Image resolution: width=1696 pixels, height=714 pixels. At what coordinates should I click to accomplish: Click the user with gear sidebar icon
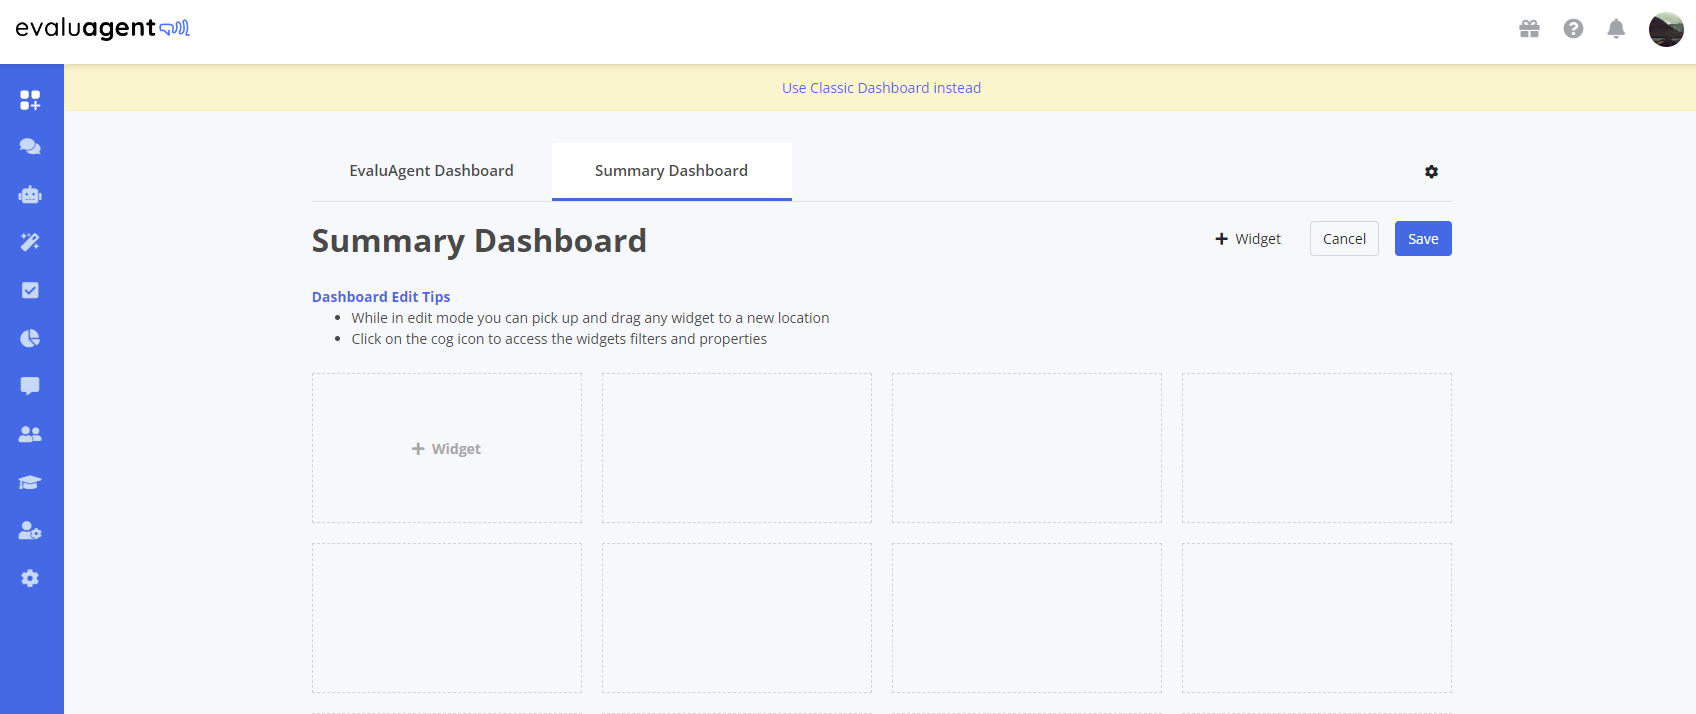pyautogui.click(x=30, y=530)
